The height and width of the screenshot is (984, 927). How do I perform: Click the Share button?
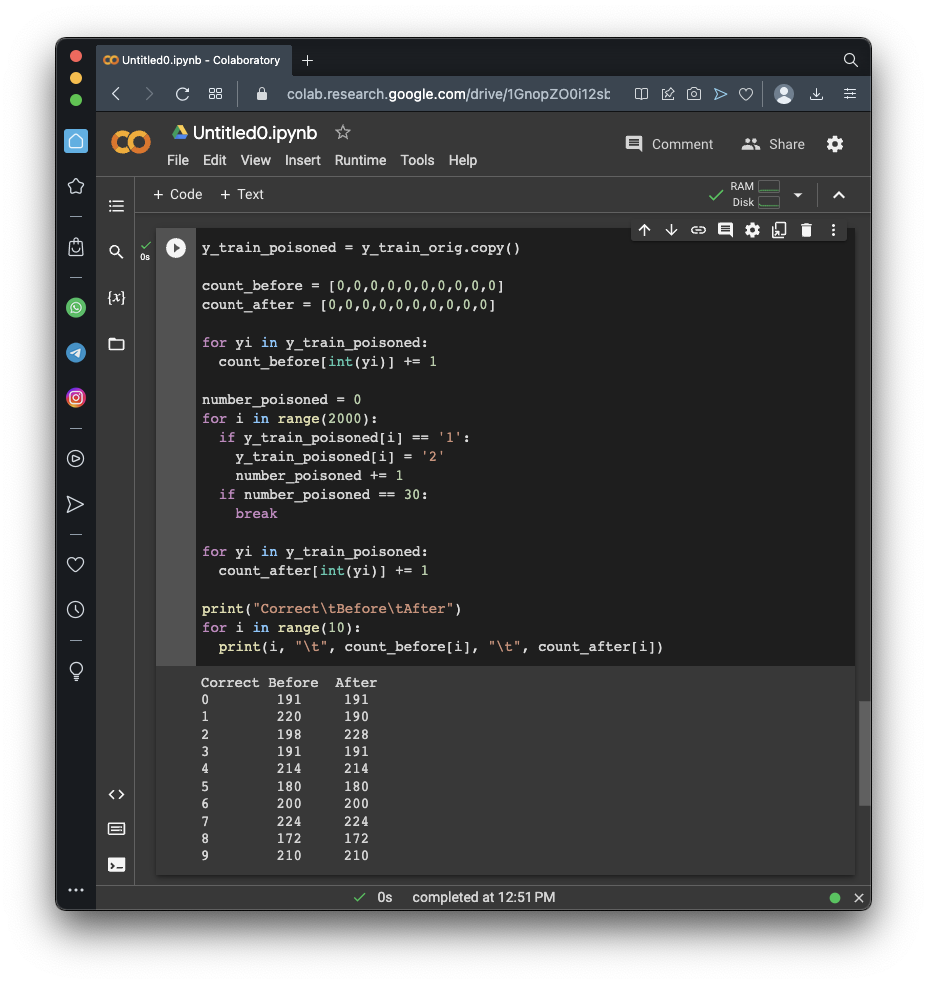(x=773, y=144)
